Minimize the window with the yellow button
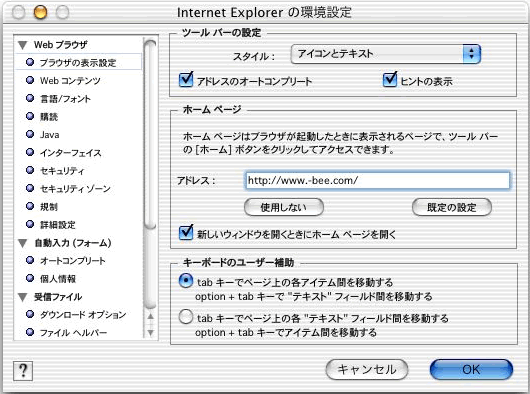 [x=40, y=13]
